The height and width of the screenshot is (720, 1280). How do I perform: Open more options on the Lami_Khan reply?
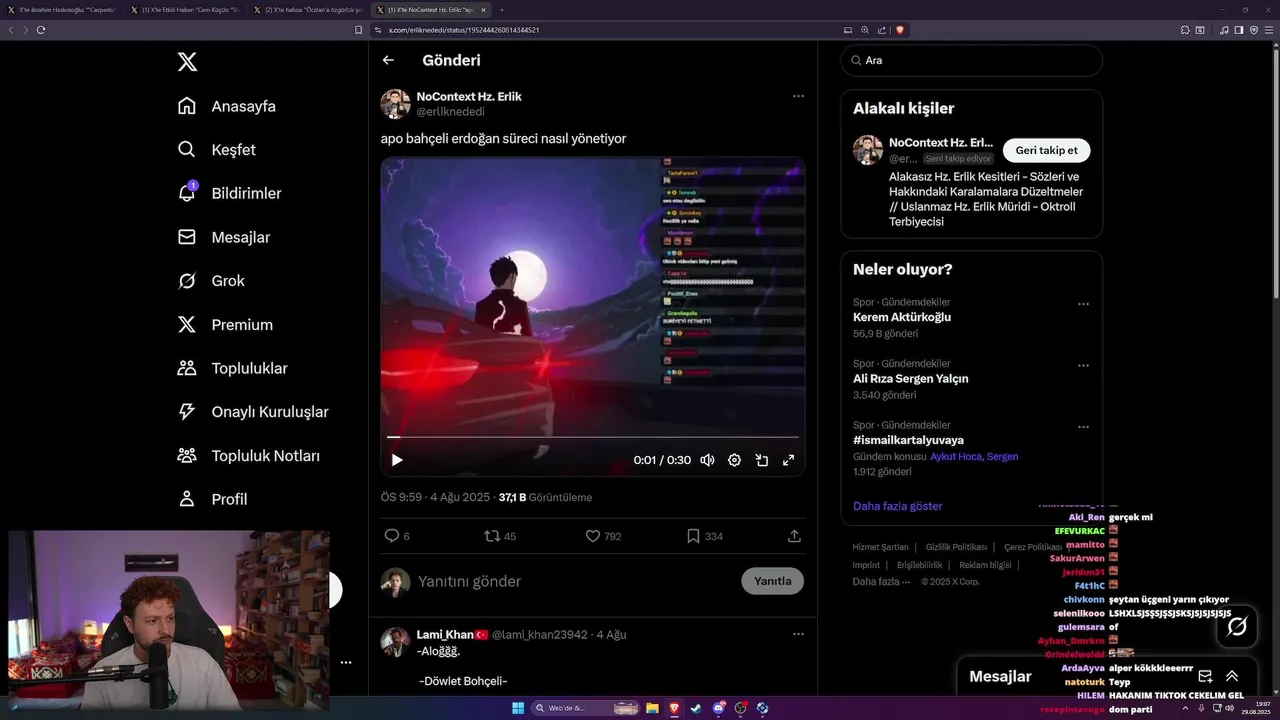[798, 634]
